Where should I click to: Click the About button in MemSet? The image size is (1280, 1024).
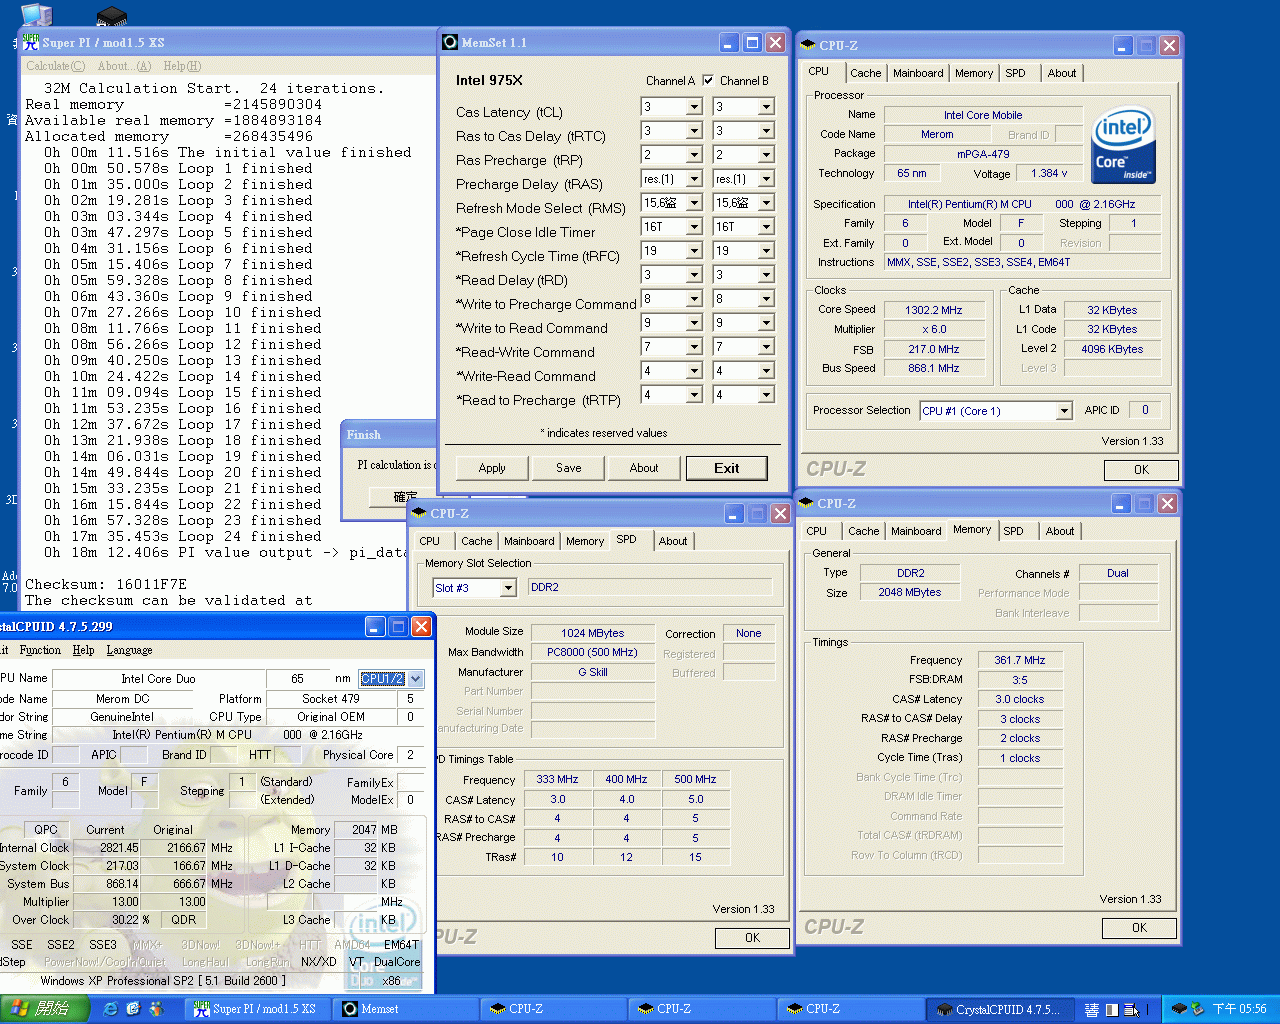pos(644,468)
